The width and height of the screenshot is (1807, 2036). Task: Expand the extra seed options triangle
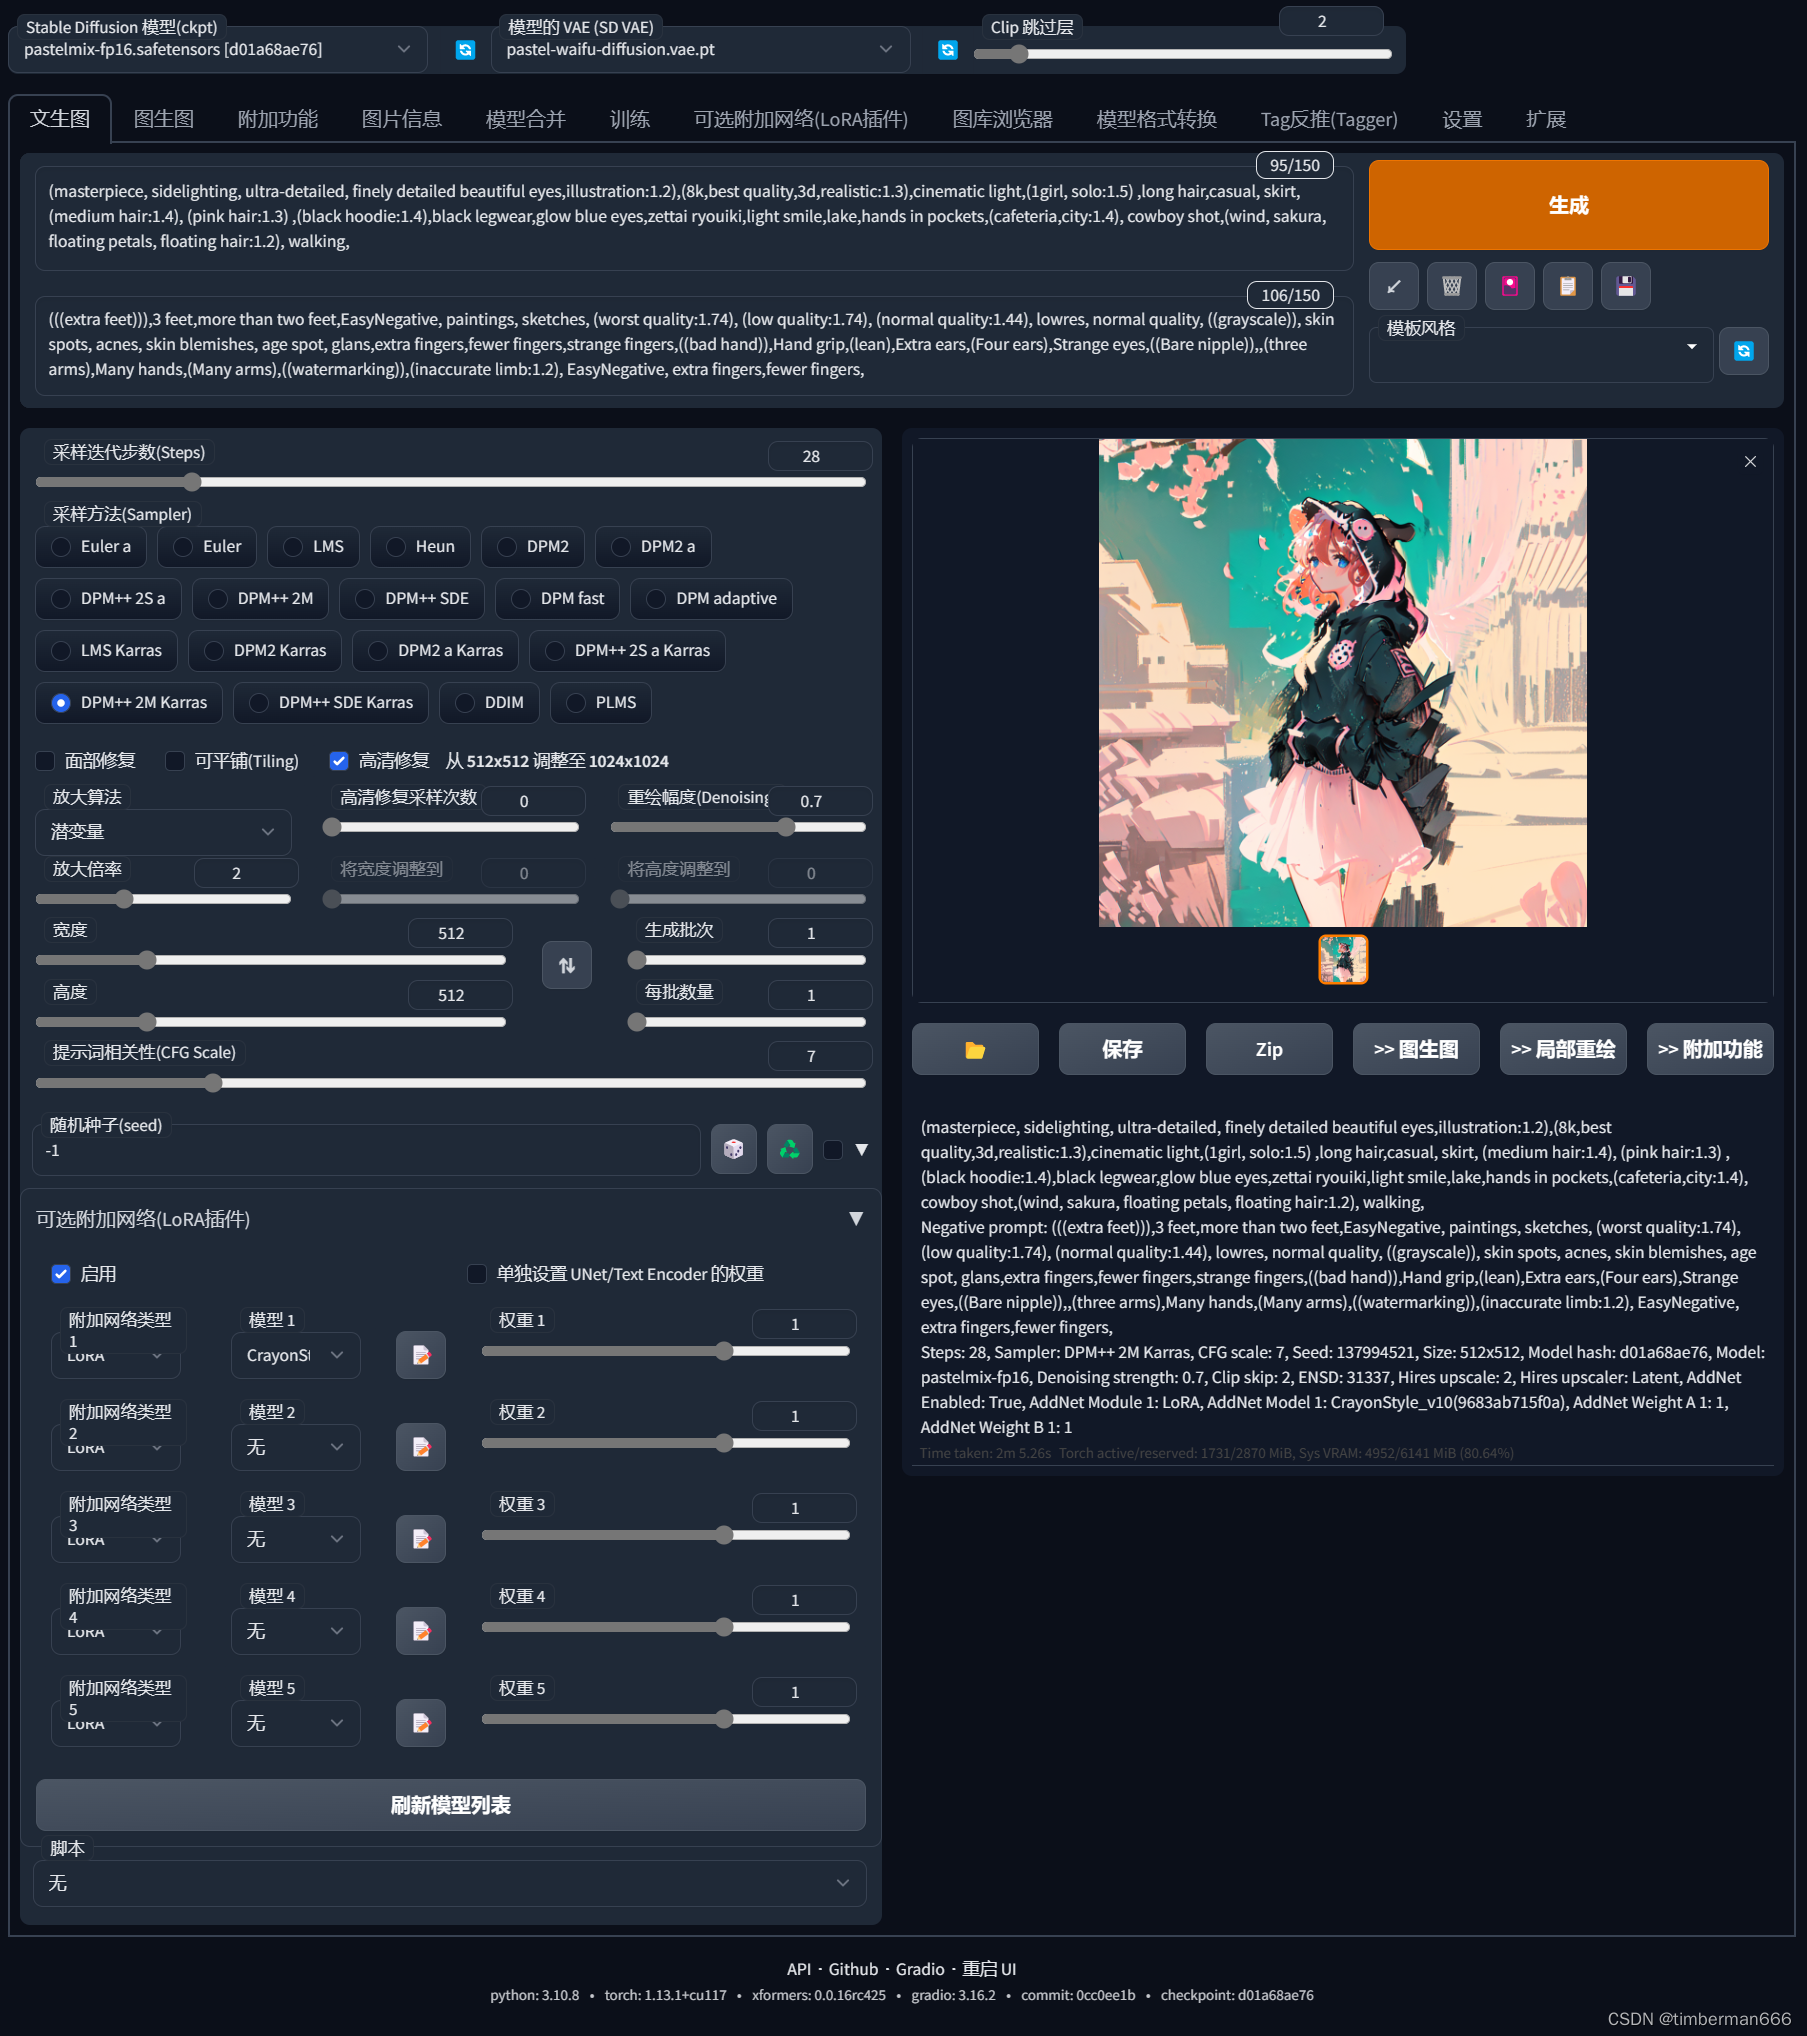click(x=862, y=1149)
